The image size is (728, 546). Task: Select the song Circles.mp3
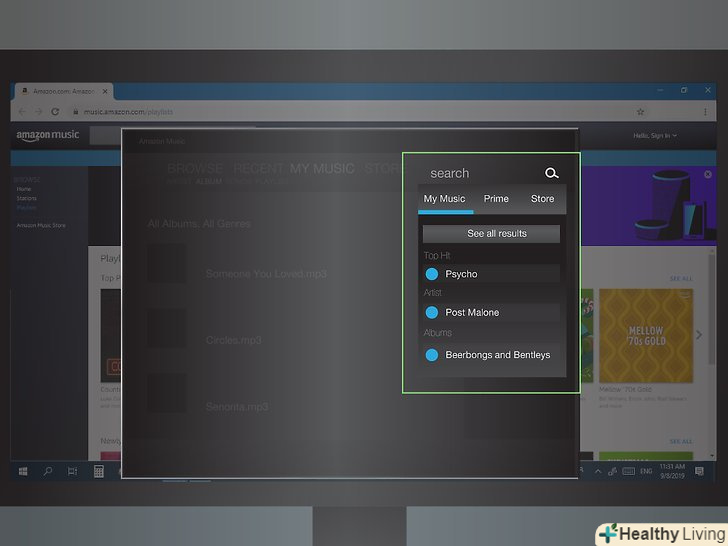[234, 340]
